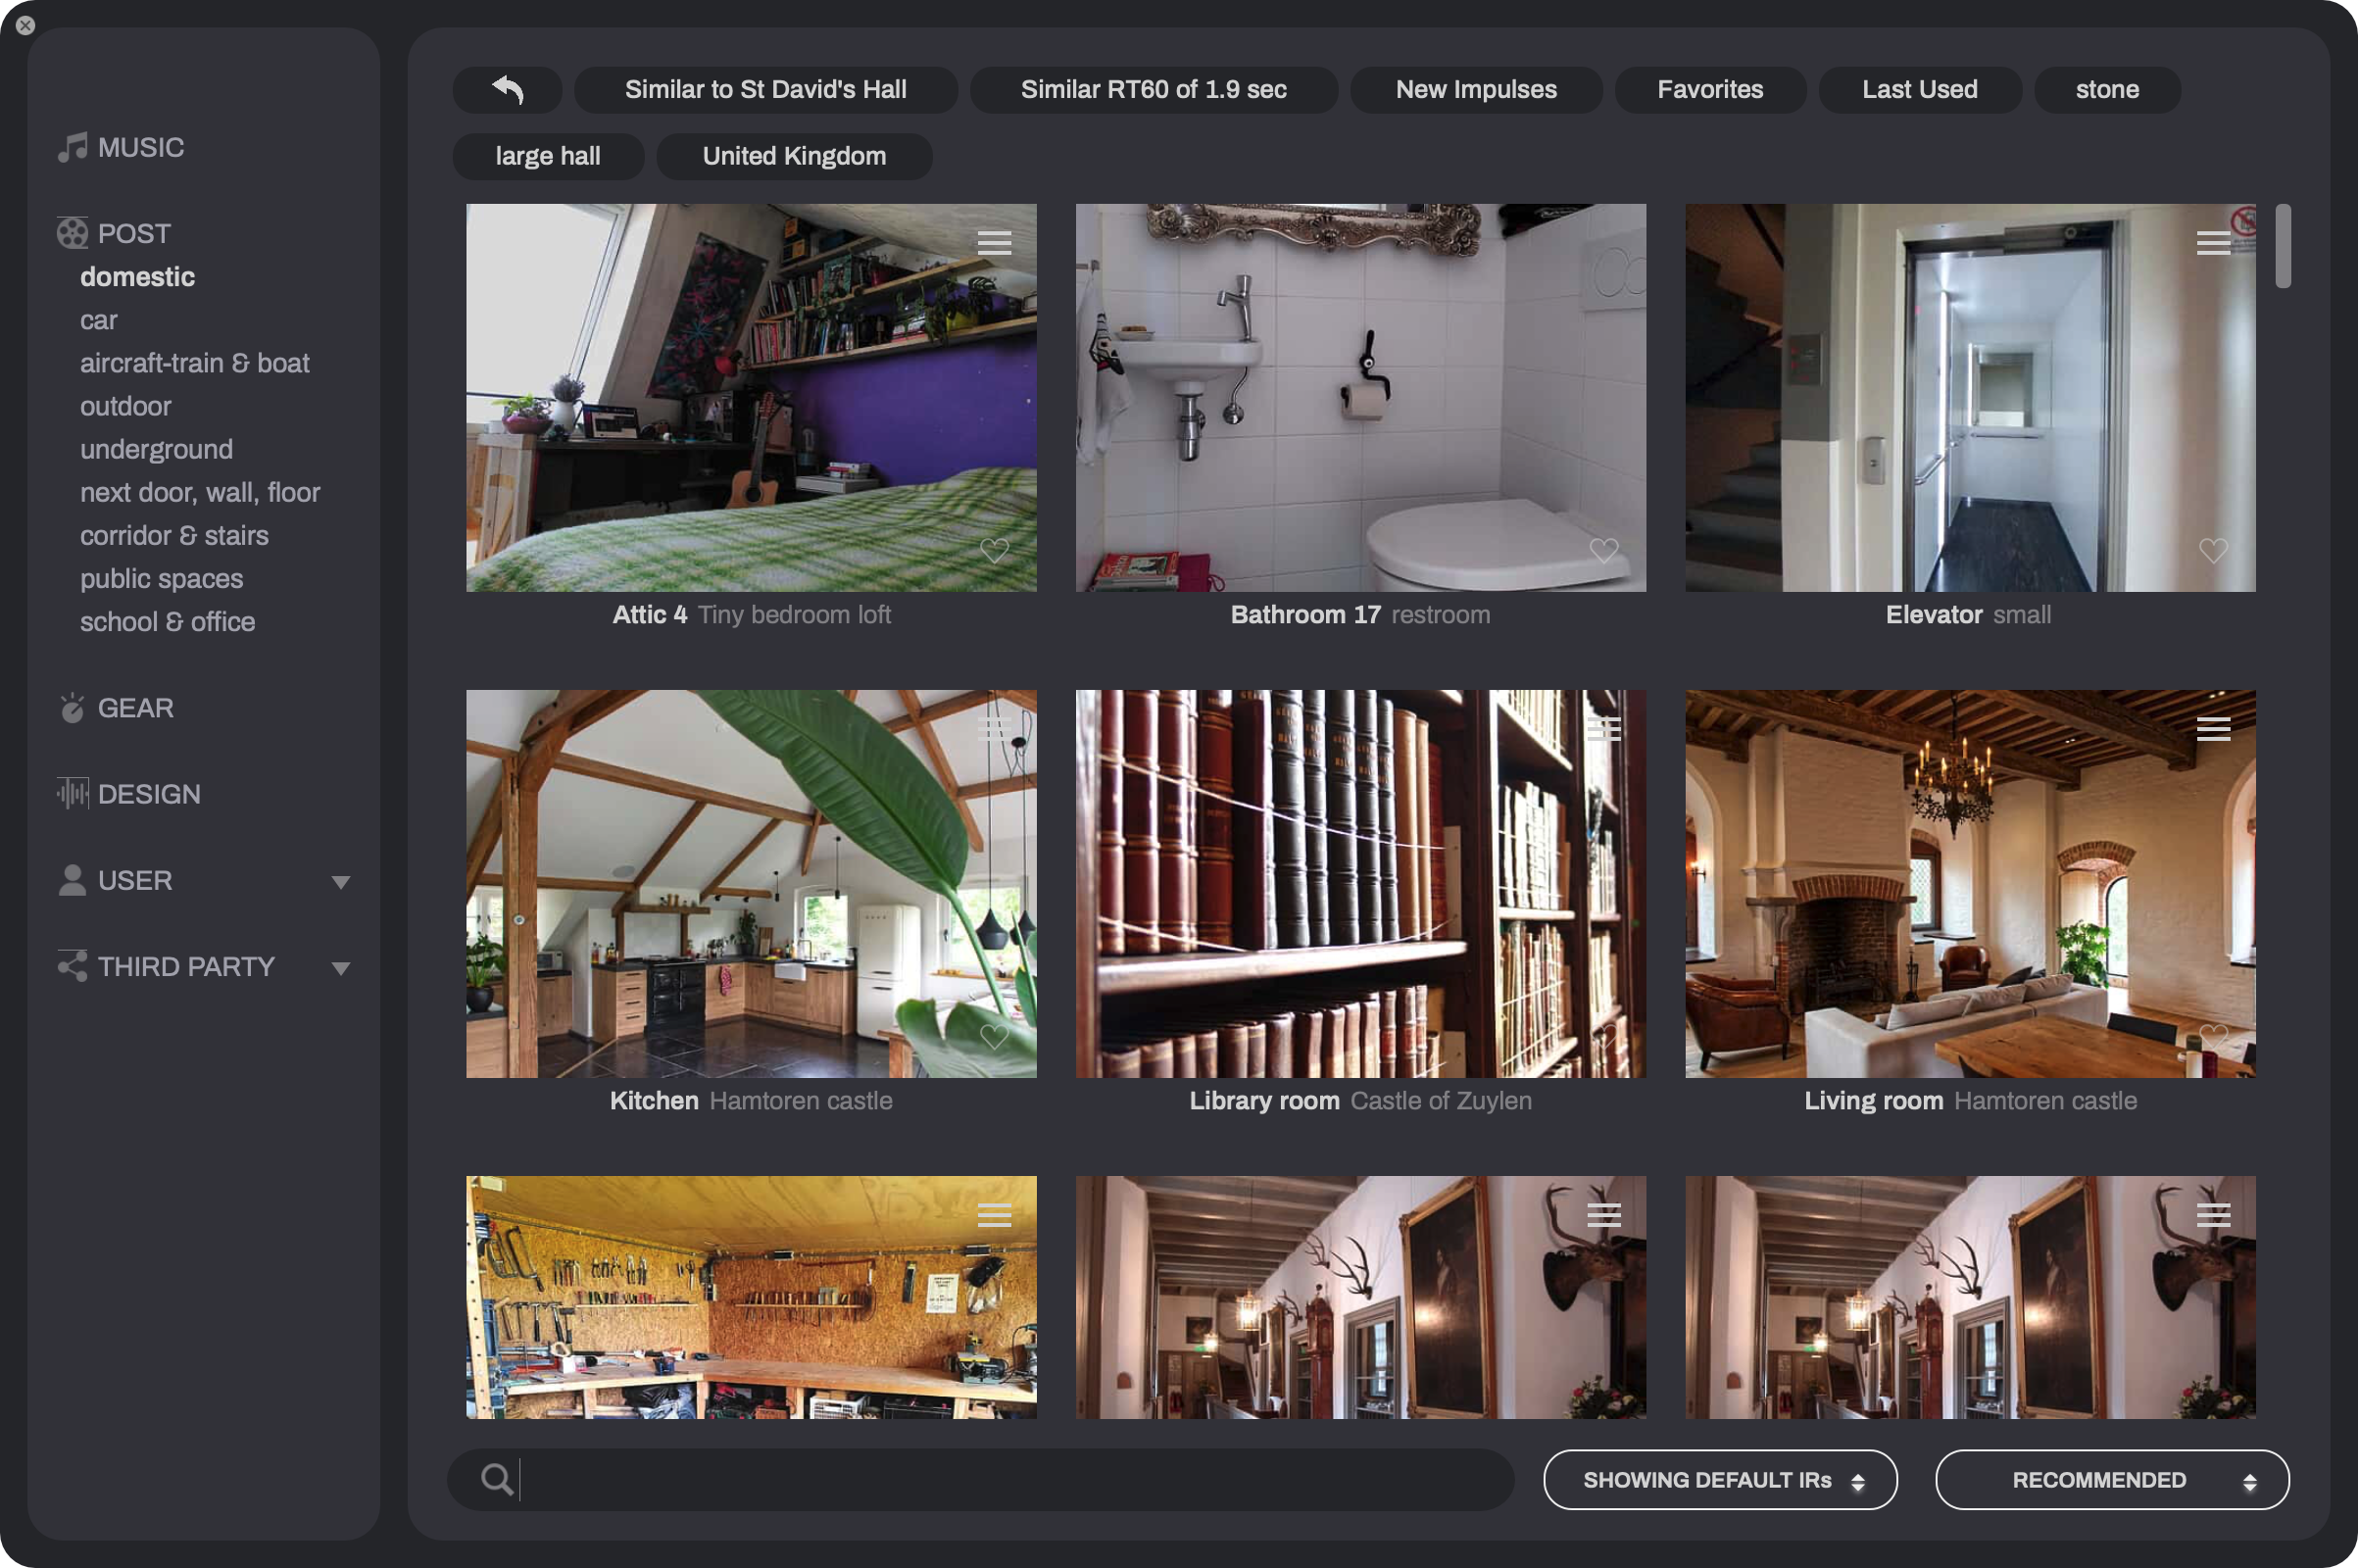
Task: Click the THIRD PARTY share icon
Action: [72, 966]
